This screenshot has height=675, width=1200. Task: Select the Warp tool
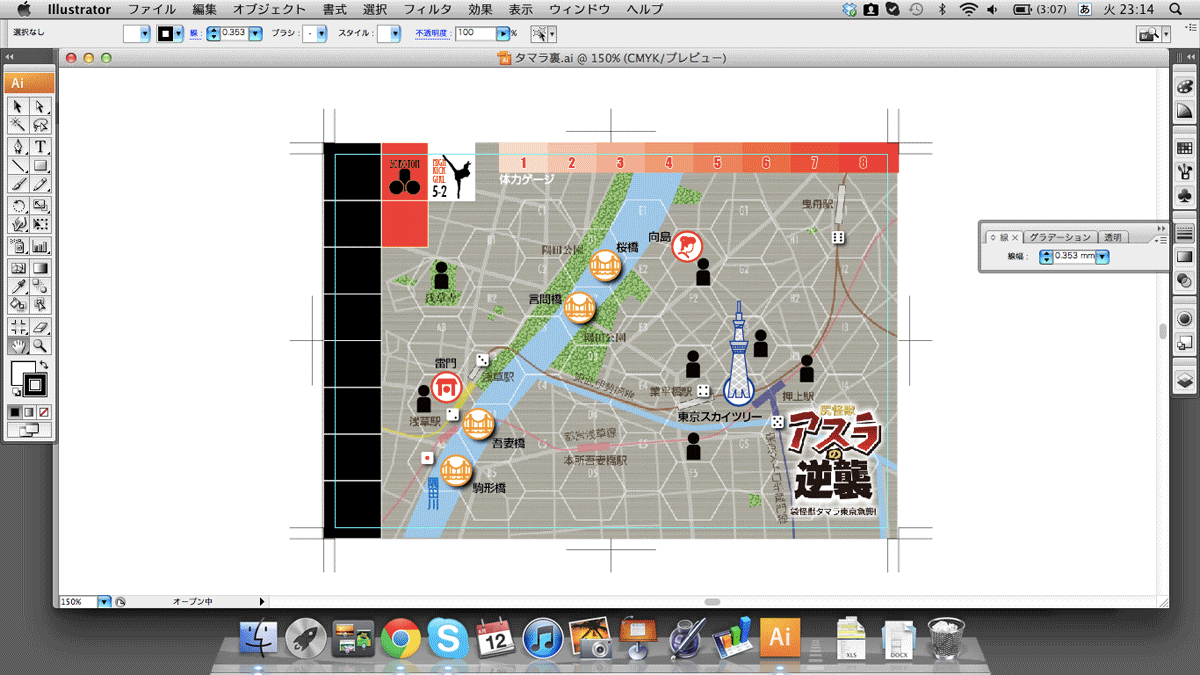(19, 224)
